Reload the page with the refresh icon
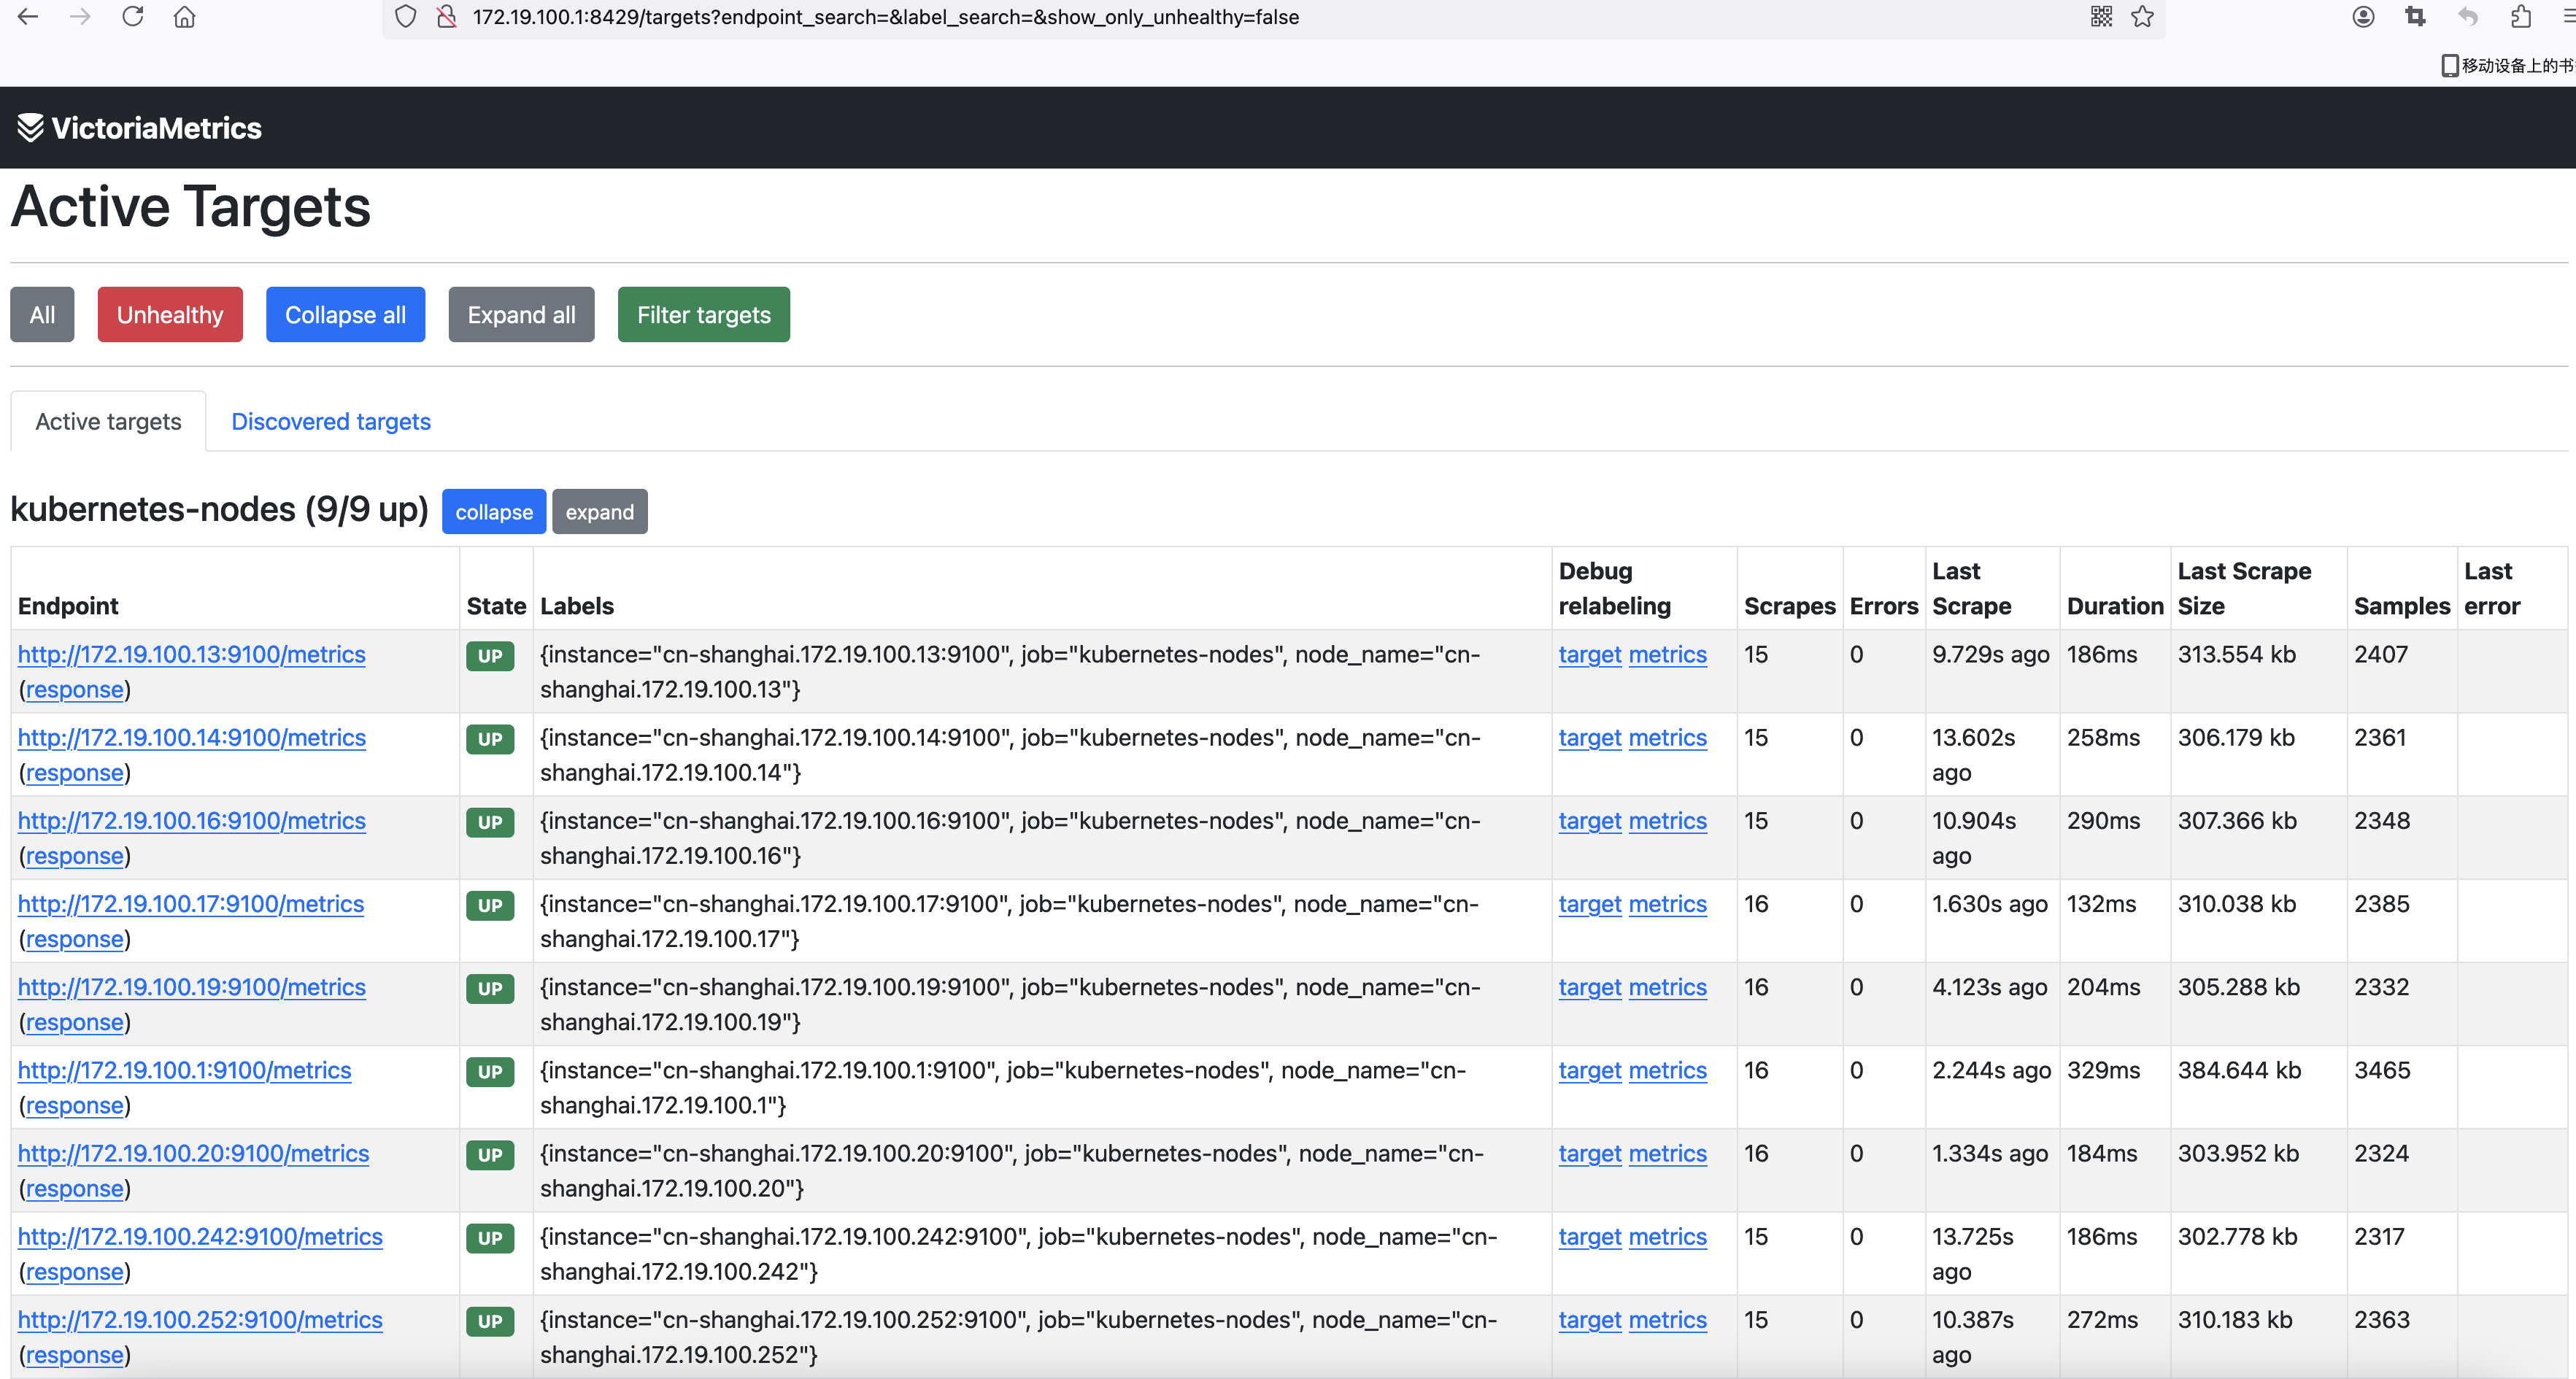This screenshot has height=1379, width=2576. tap(132, 17)
